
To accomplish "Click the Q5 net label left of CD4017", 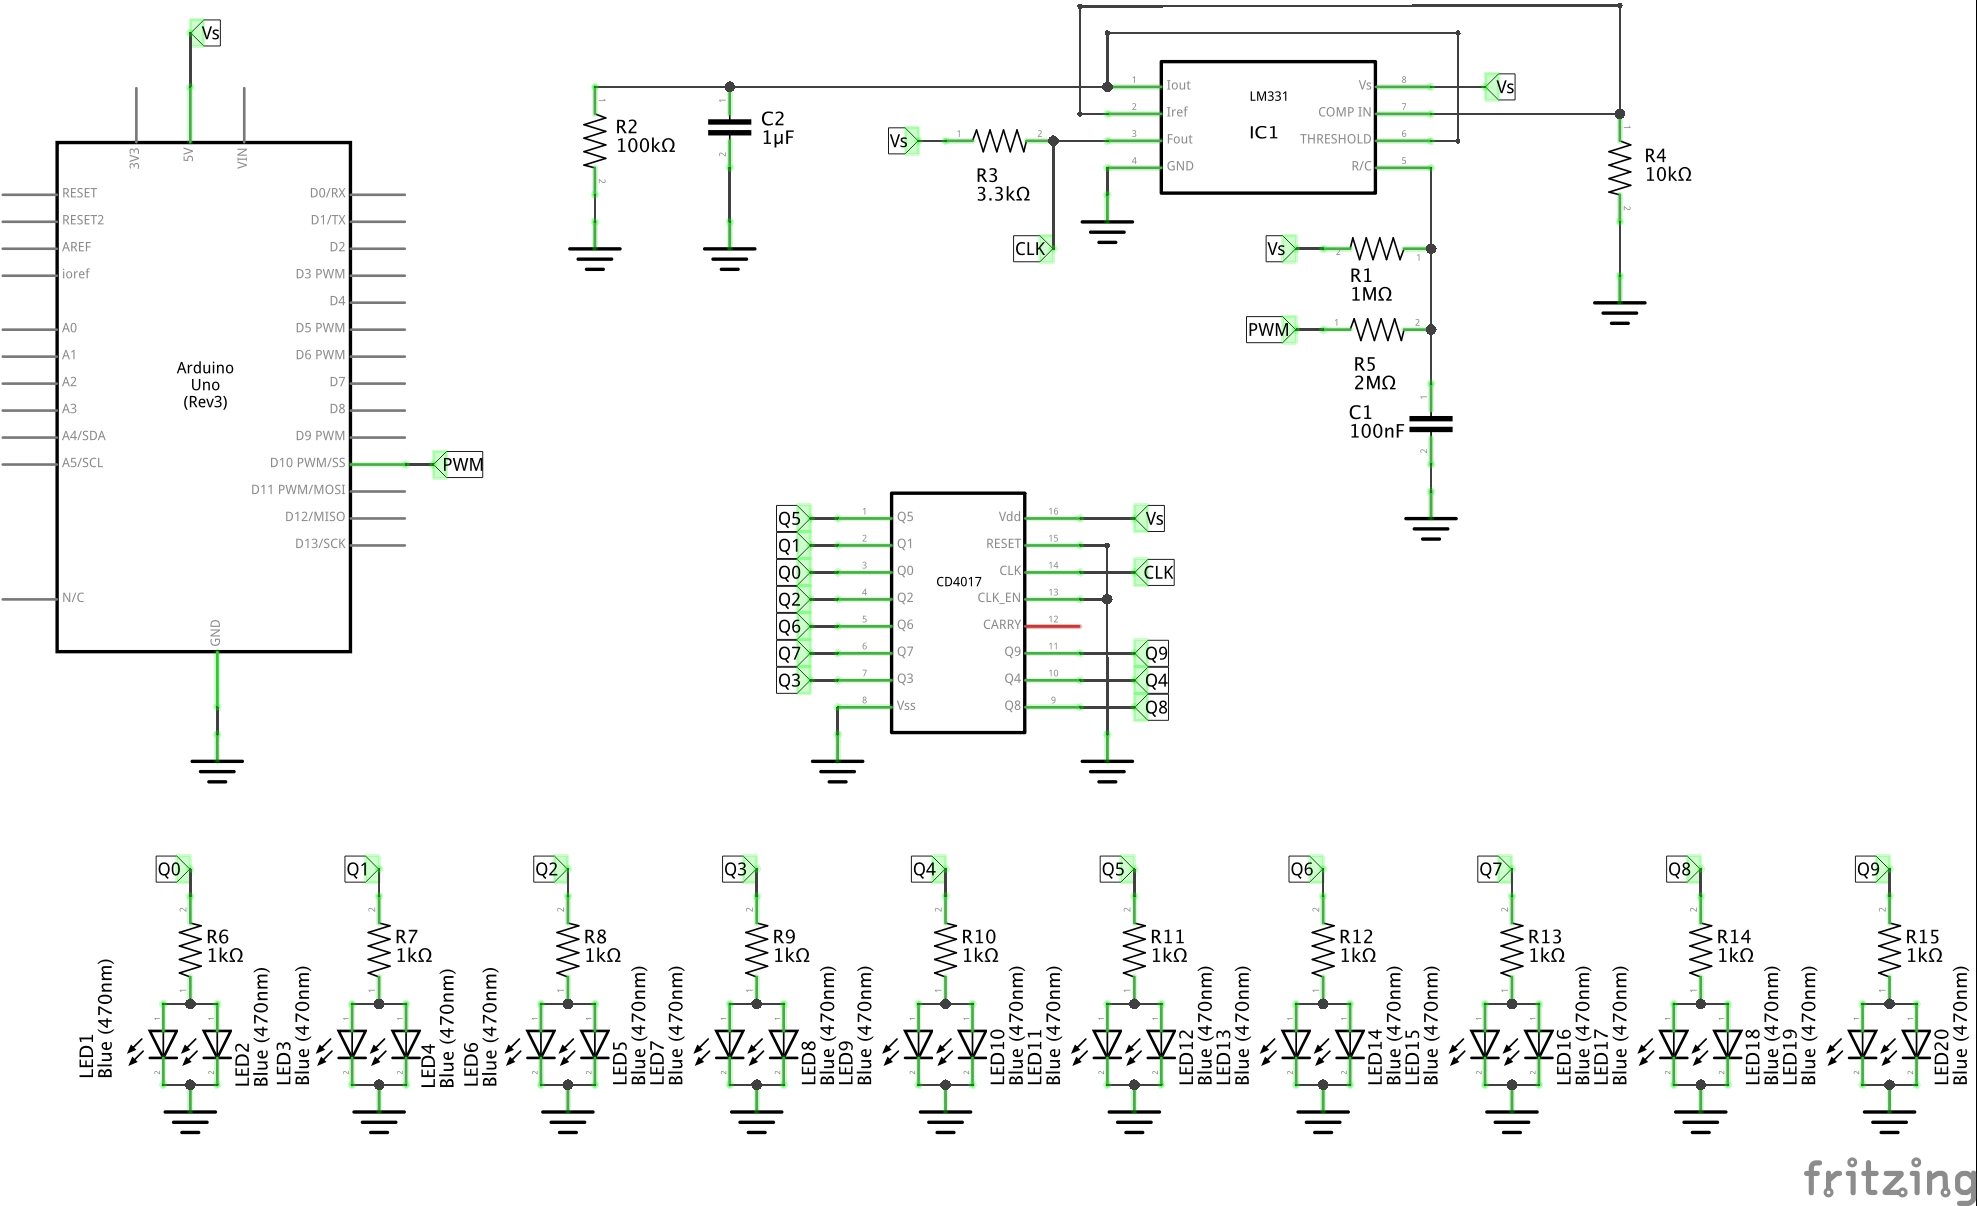I will point(794,518).
